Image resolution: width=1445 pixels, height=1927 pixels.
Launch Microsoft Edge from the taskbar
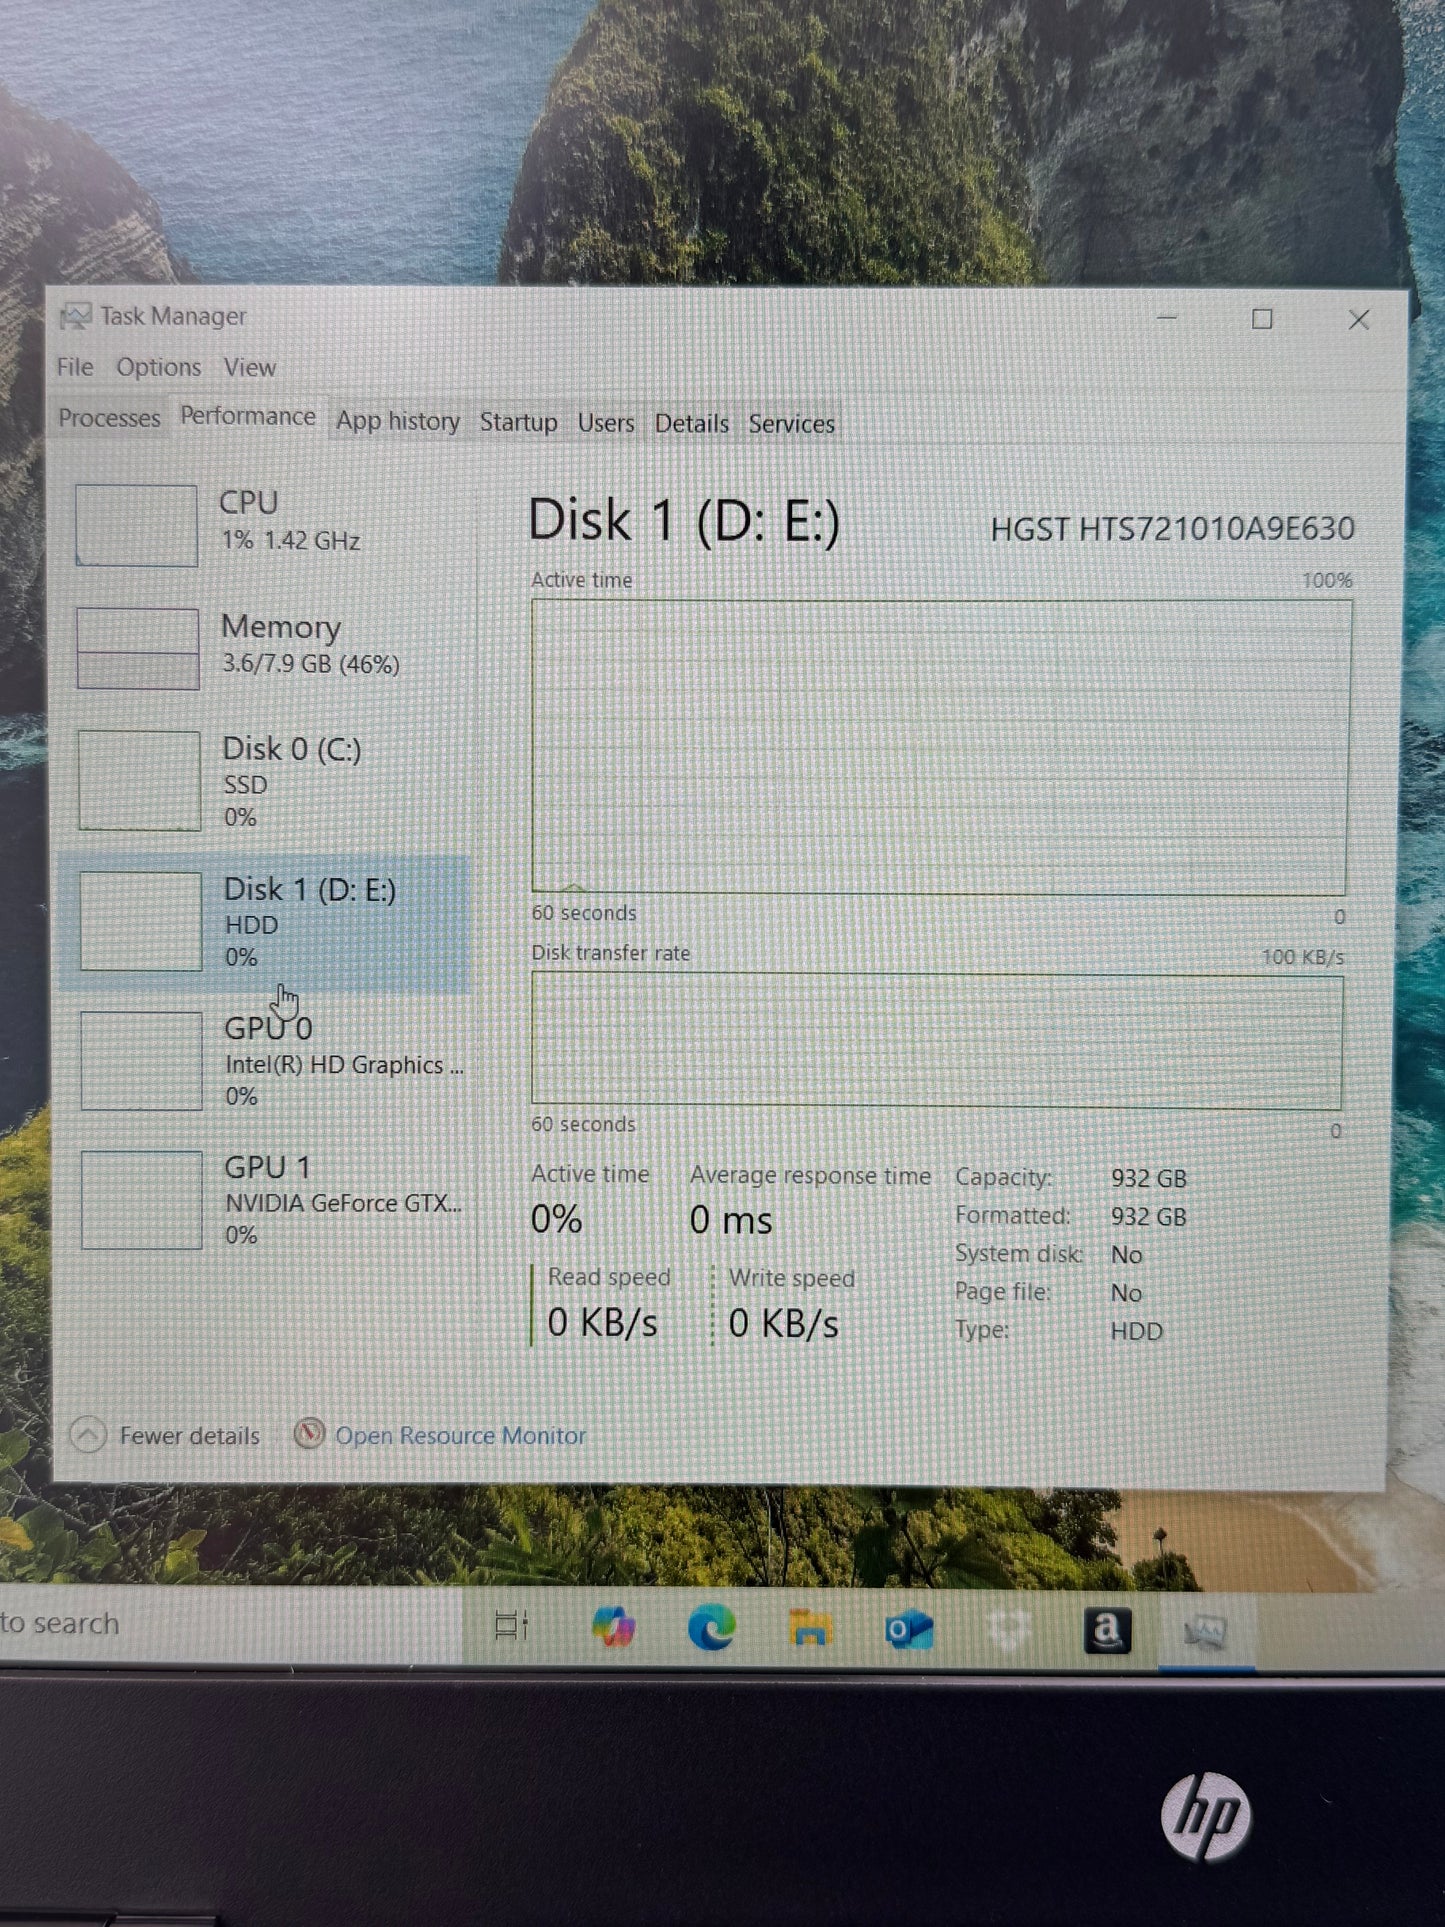pyautogui.click(x=712, y=1628)
